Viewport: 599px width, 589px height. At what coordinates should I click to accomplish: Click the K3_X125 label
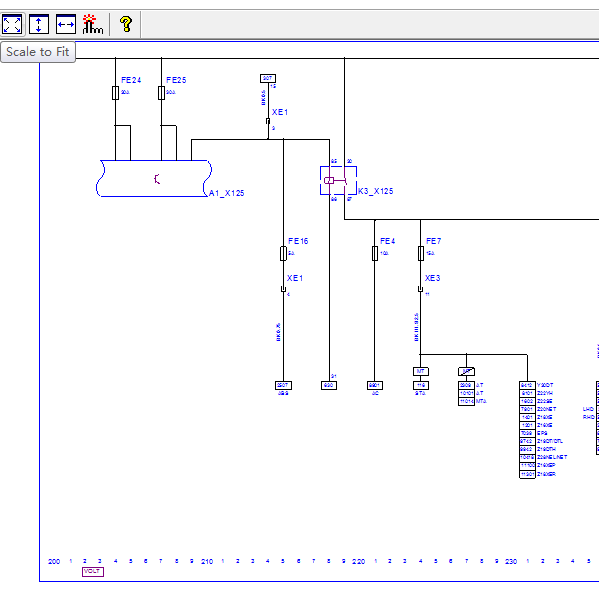coord(376,191)
